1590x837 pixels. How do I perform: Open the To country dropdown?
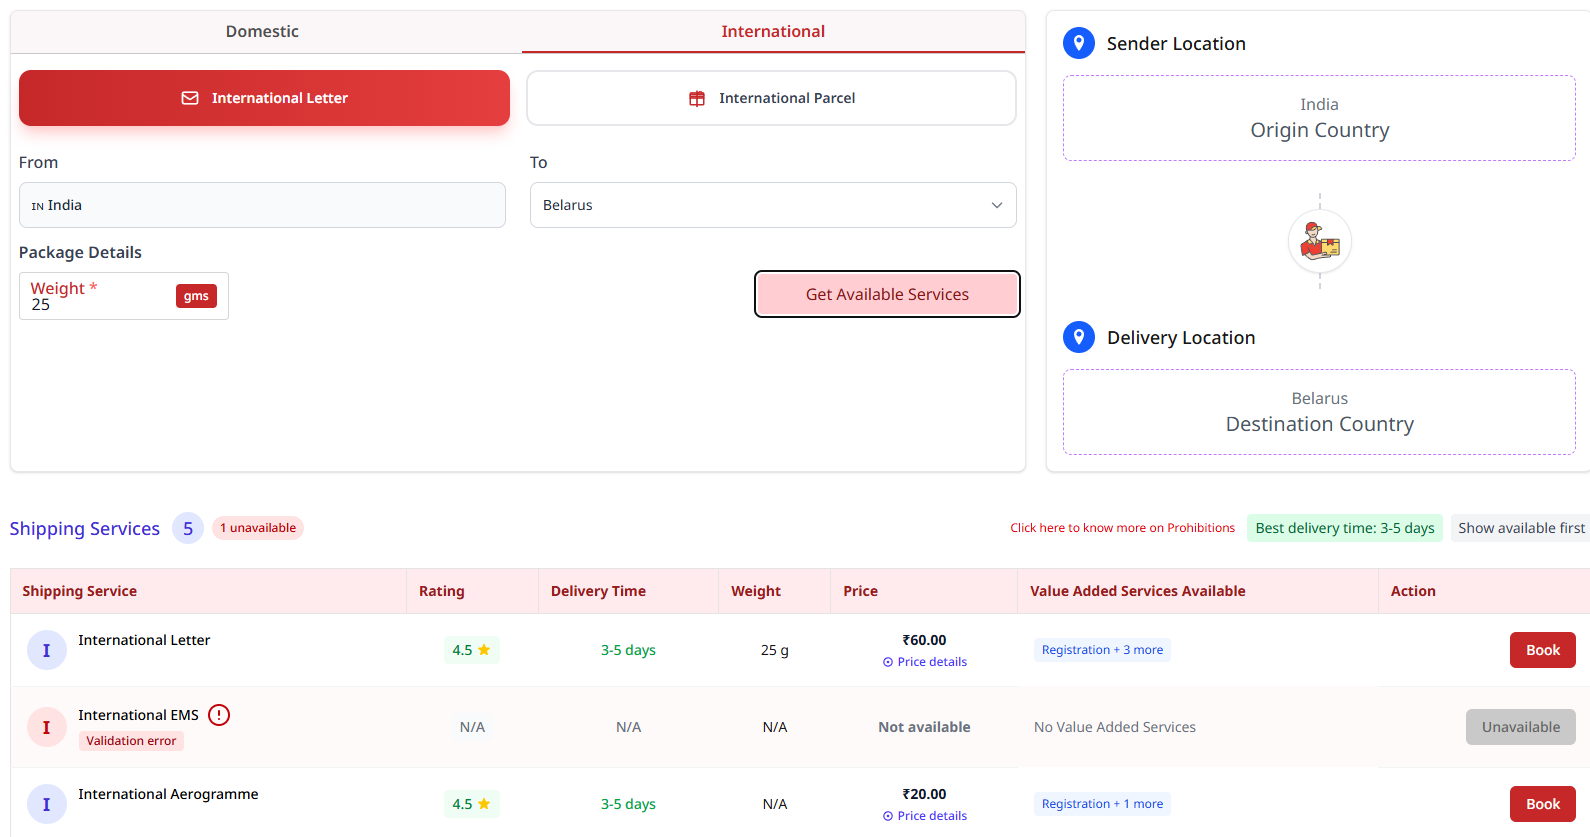[x=773, y=205]
